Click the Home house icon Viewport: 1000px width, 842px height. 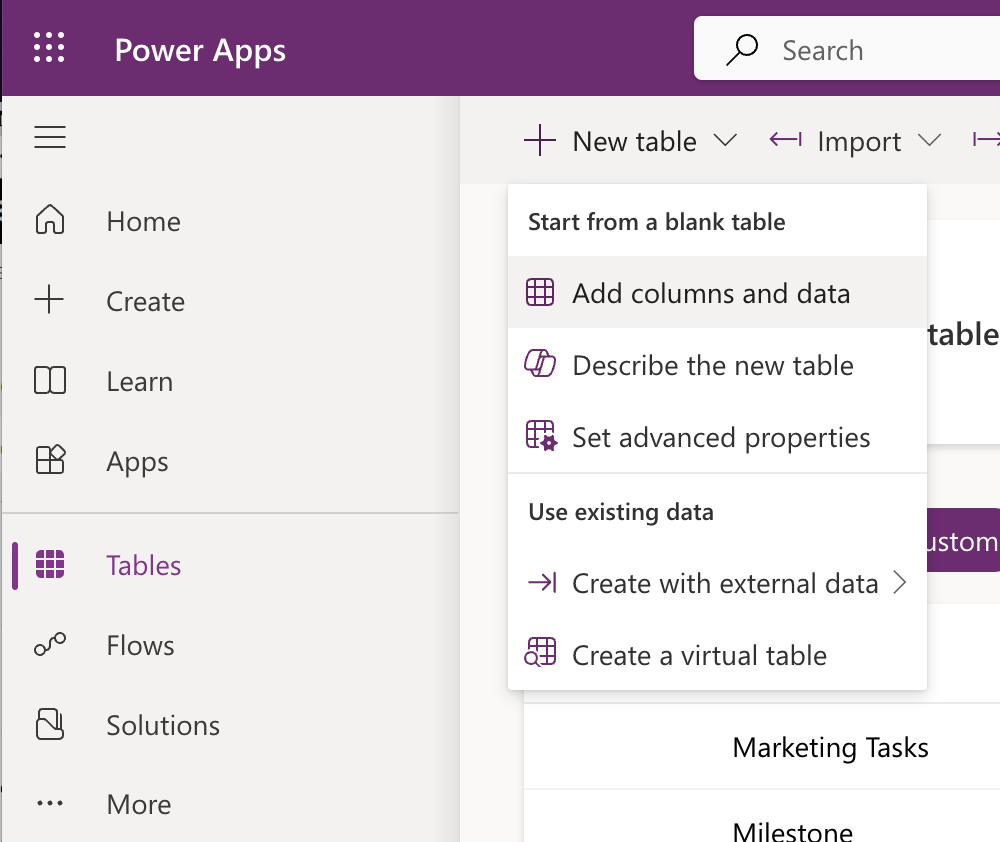pyautogui.click(x=50, y=221)
